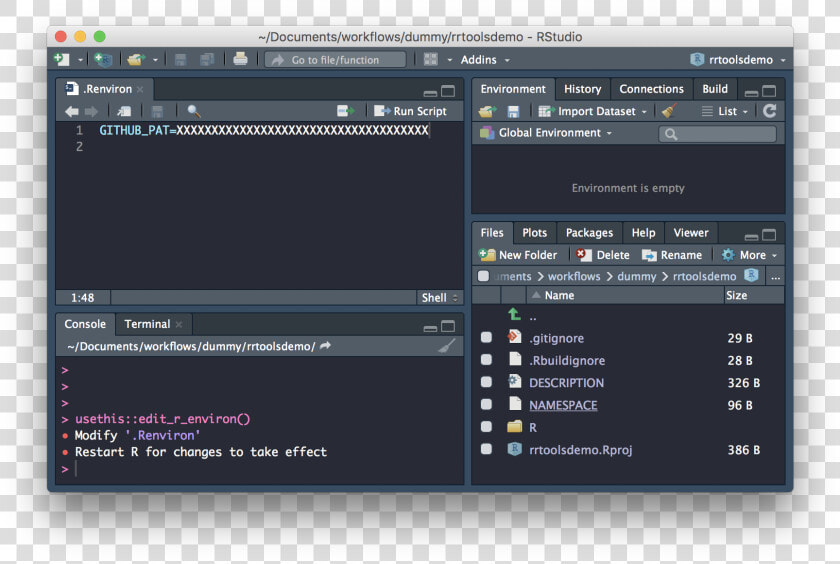Toggle the select-all files checkbox in path bar
Viewport: 840px width, 564px height.
tap(483, 276)
